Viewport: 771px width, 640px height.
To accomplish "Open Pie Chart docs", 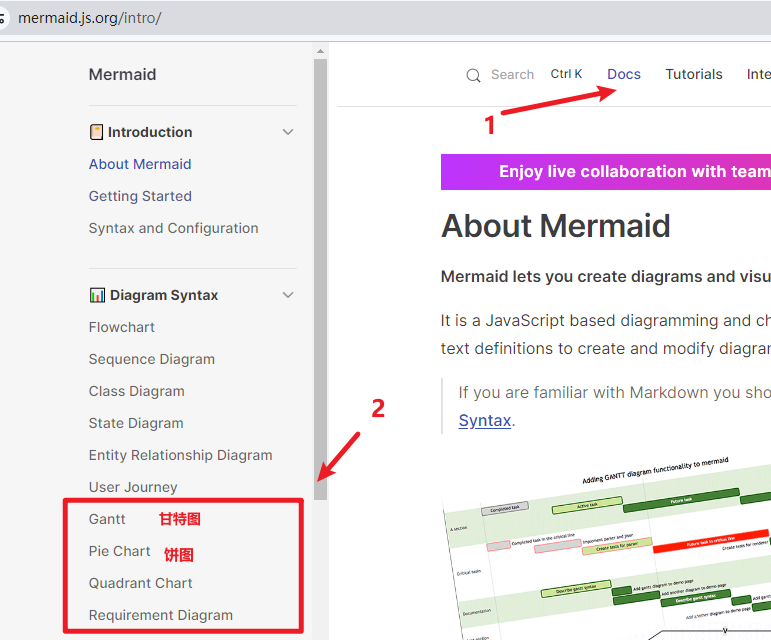I will (119, 551).
